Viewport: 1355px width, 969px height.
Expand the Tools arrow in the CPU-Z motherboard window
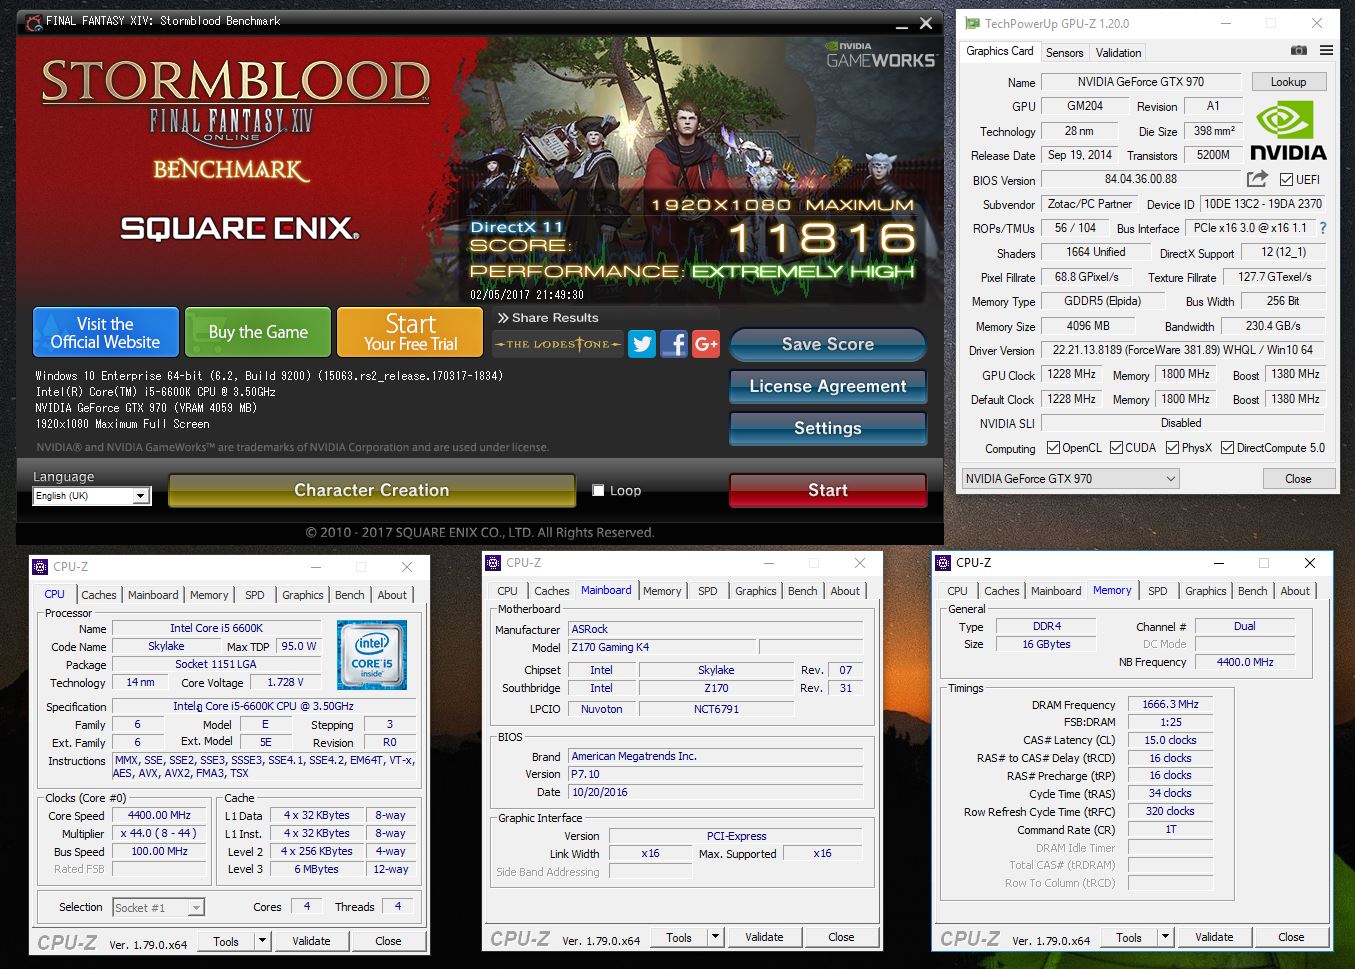click(x=715, y=937)
